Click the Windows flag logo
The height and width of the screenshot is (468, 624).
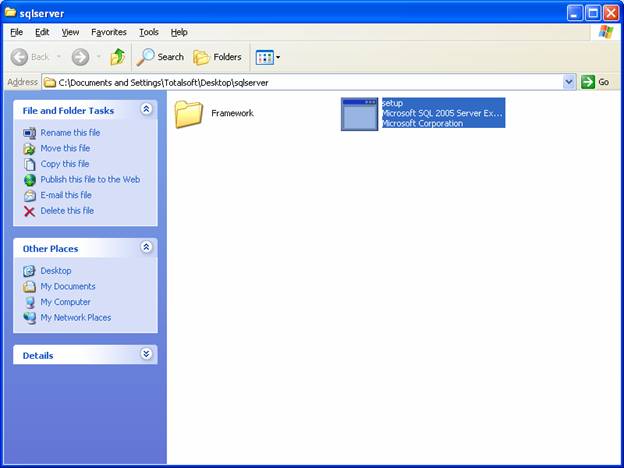click(606, 32)
